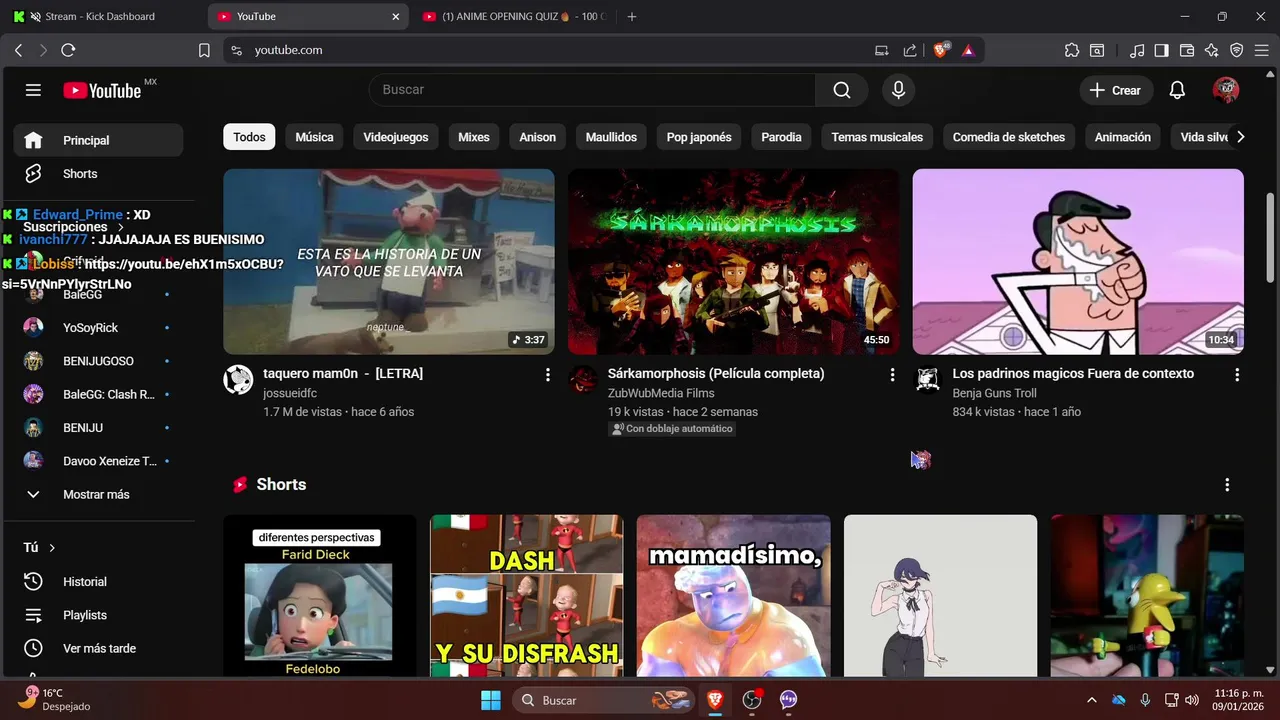The width and height of the screenshot is (1280, 720).
Task: Open Brave VPN shield icon
Action: tap(1237, 50)
